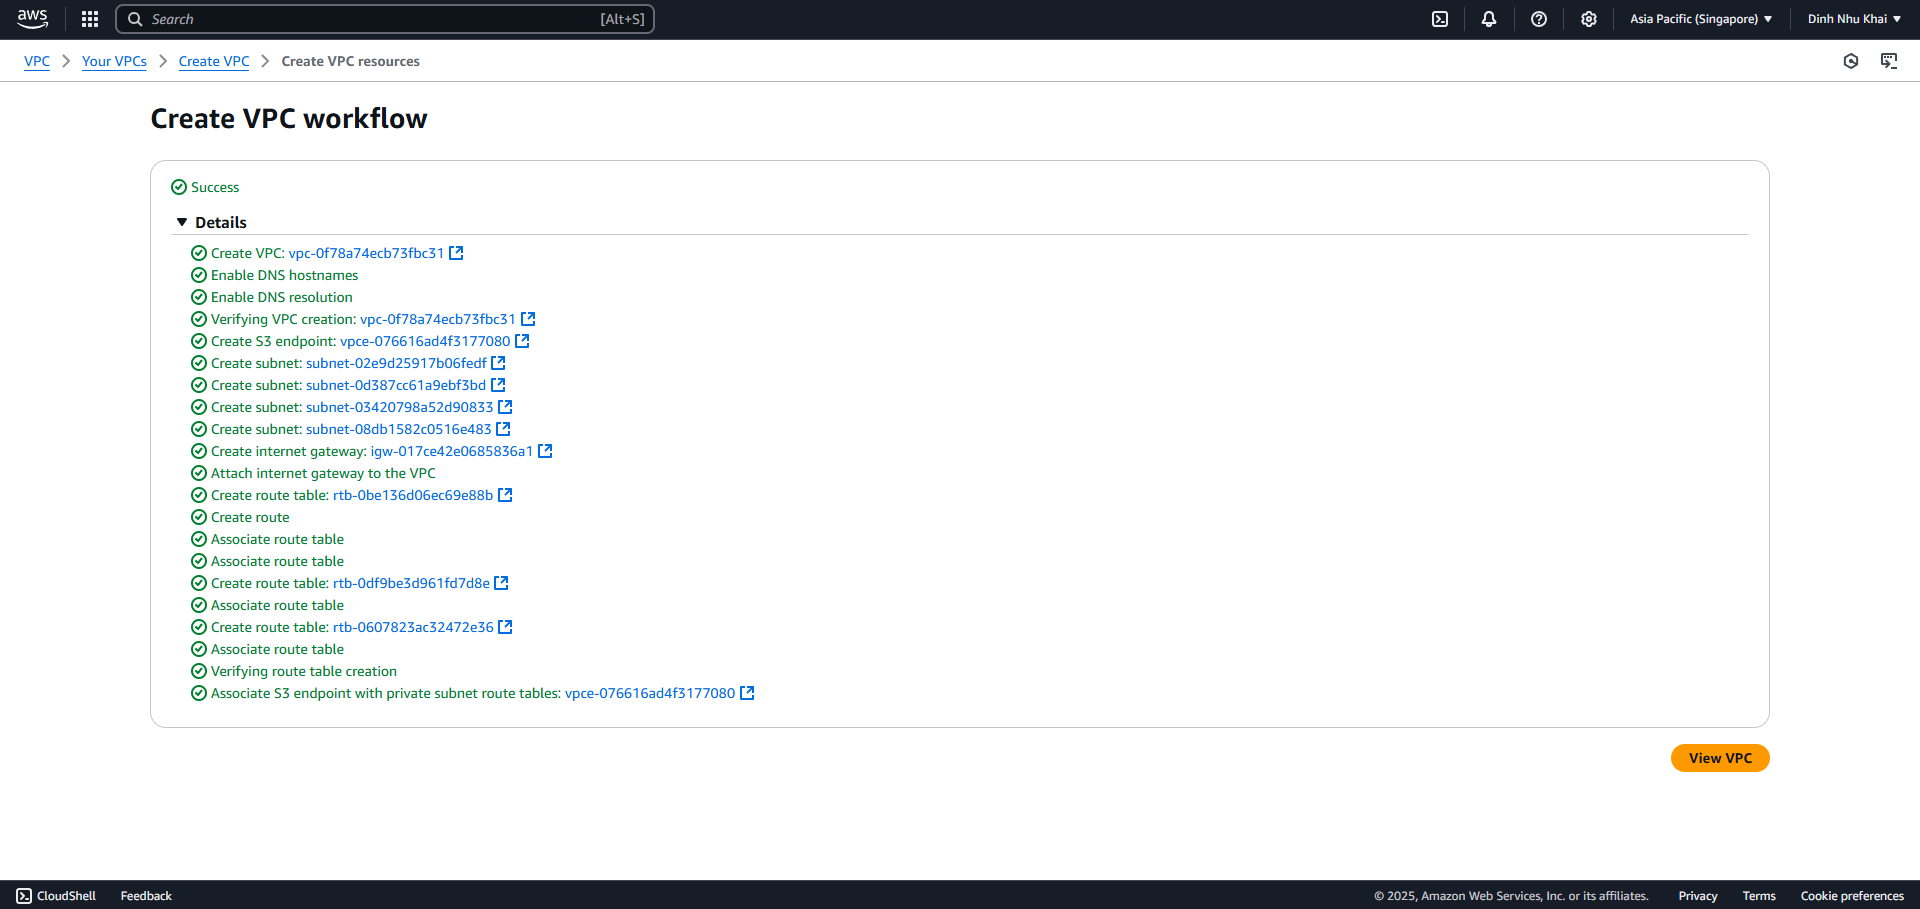Open the AWS services grid menu
Image resolution: width=1920 pixels, height=909 pixels.
pyautogui.click(x=90, y=19)
